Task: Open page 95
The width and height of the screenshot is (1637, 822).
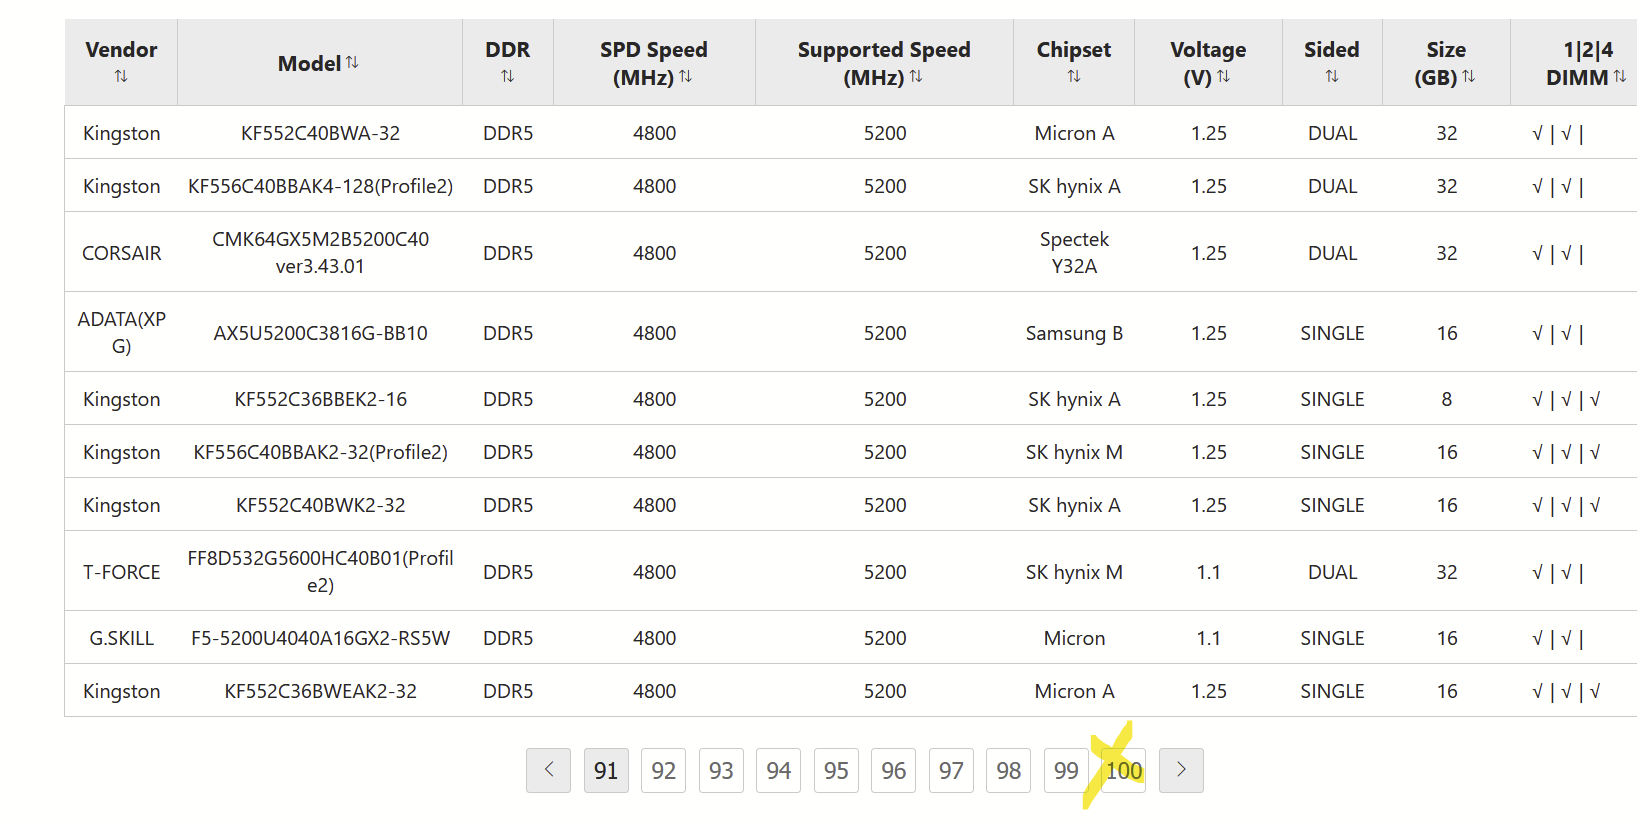Action: point(836,770)
